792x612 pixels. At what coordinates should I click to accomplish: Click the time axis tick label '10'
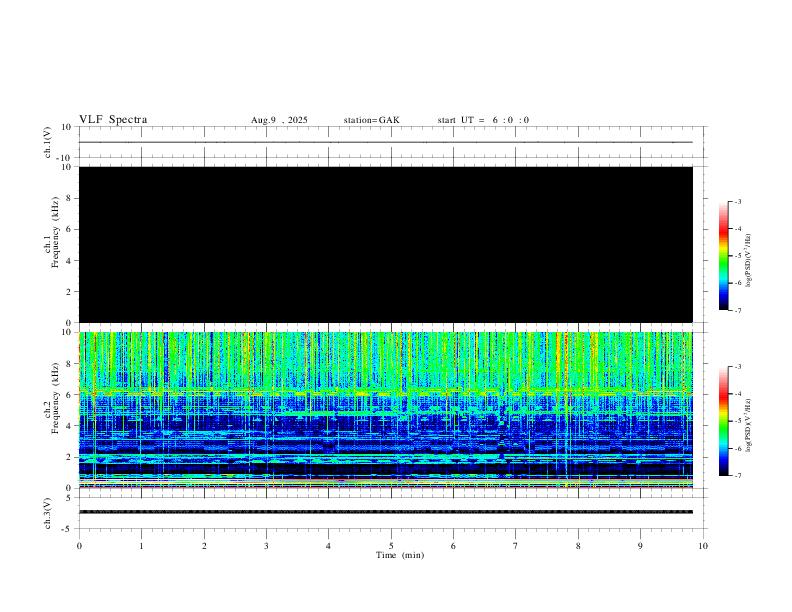coord(703,546)
